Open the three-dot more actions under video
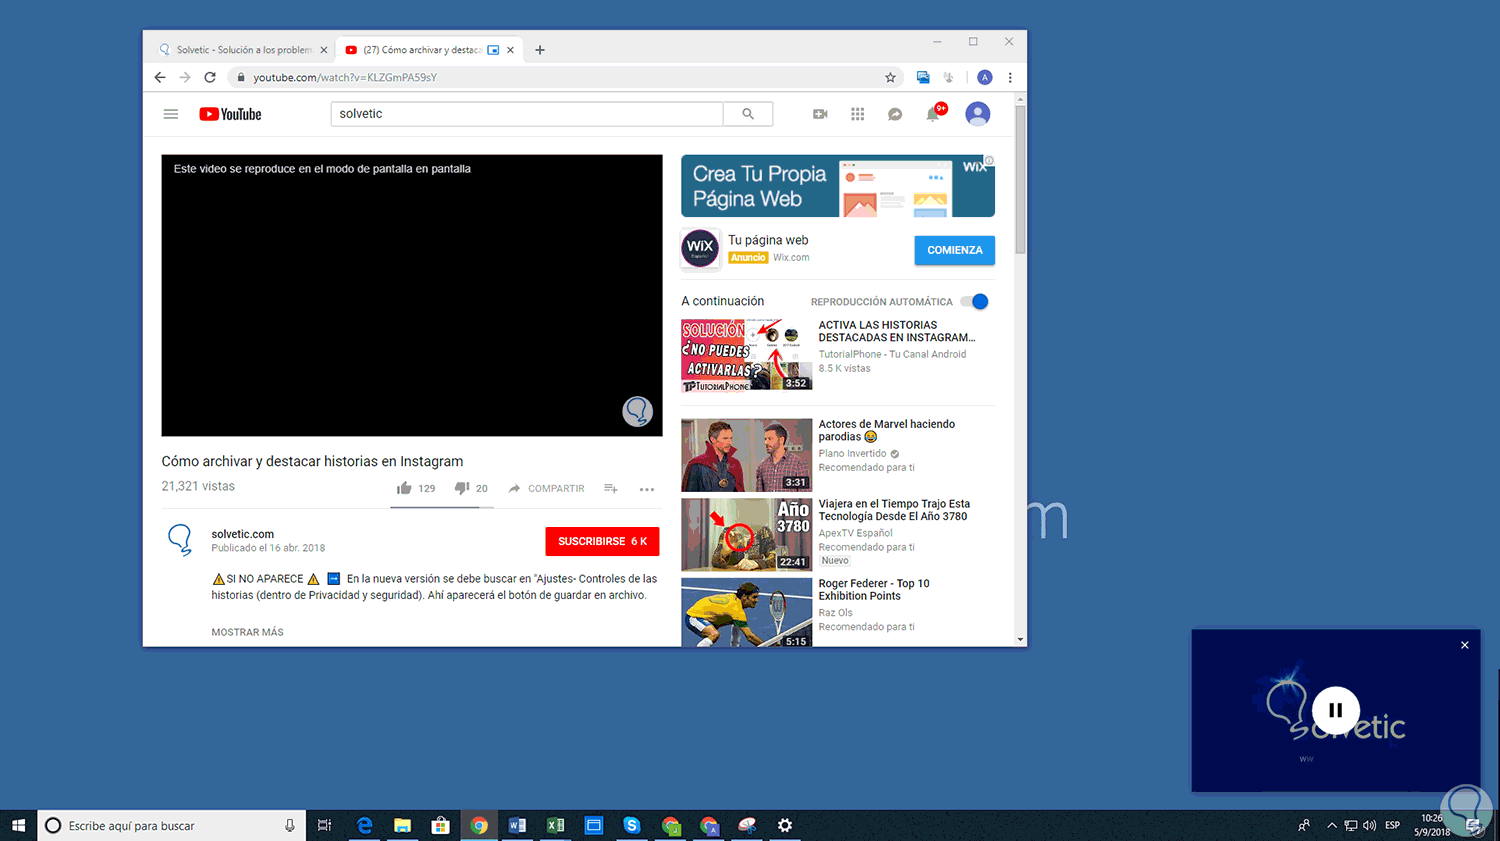 click(x=647, y=489)
